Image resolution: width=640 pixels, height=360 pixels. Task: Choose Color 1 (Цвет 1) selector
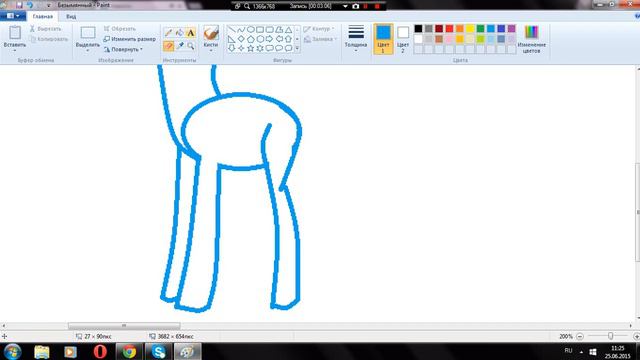point(383,39)
